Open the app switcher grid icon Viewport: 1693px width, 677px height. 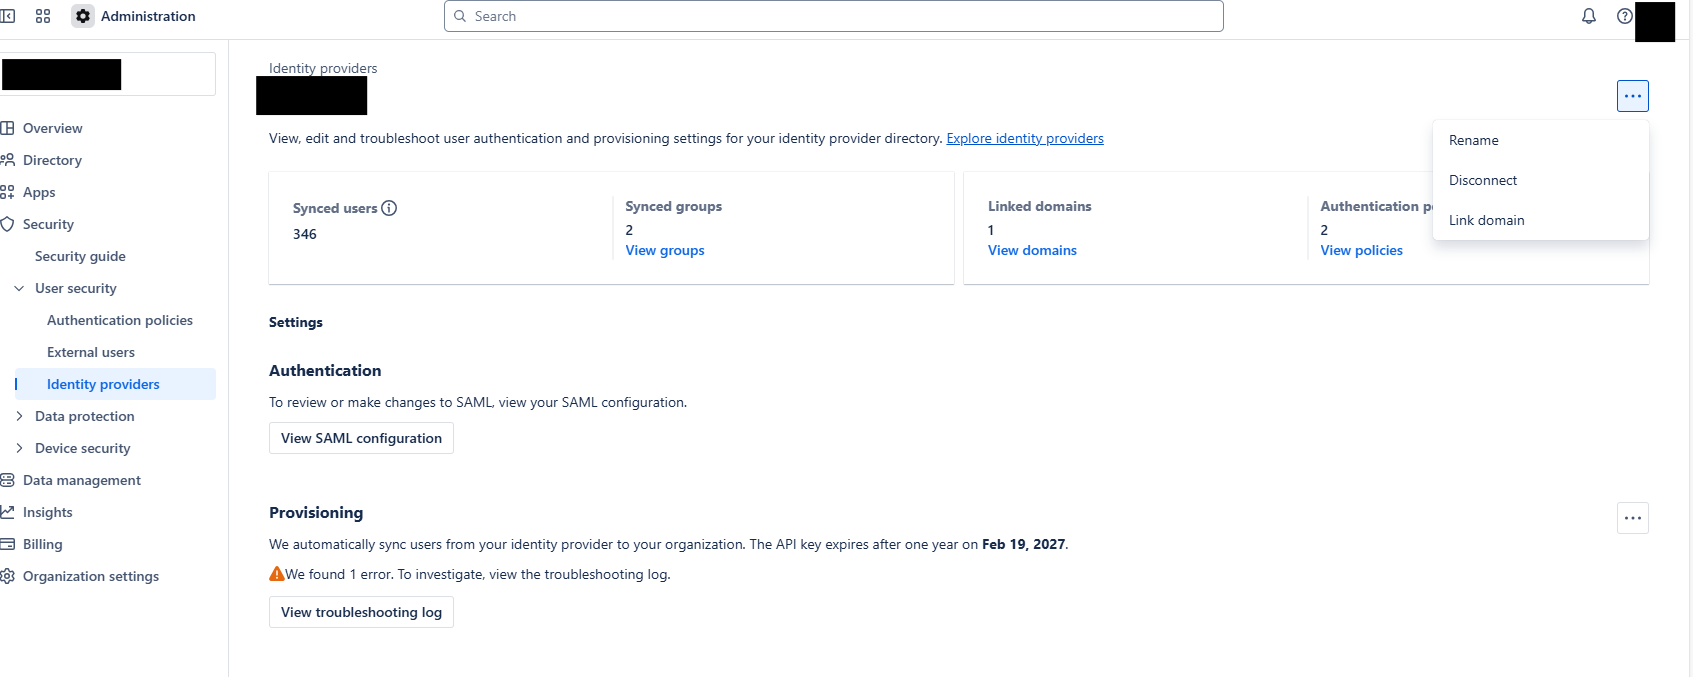click(43, 16)
